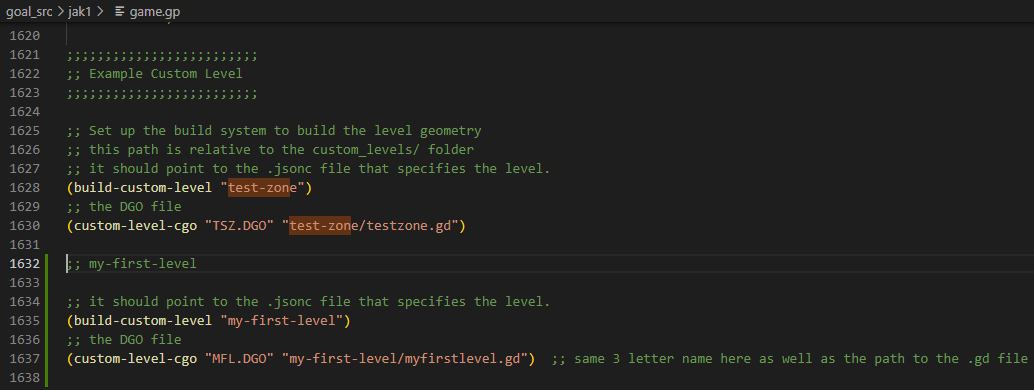1034x390 pixels.
Task: Open the goal_src breadcrumb folder
Action: (30, 12)
